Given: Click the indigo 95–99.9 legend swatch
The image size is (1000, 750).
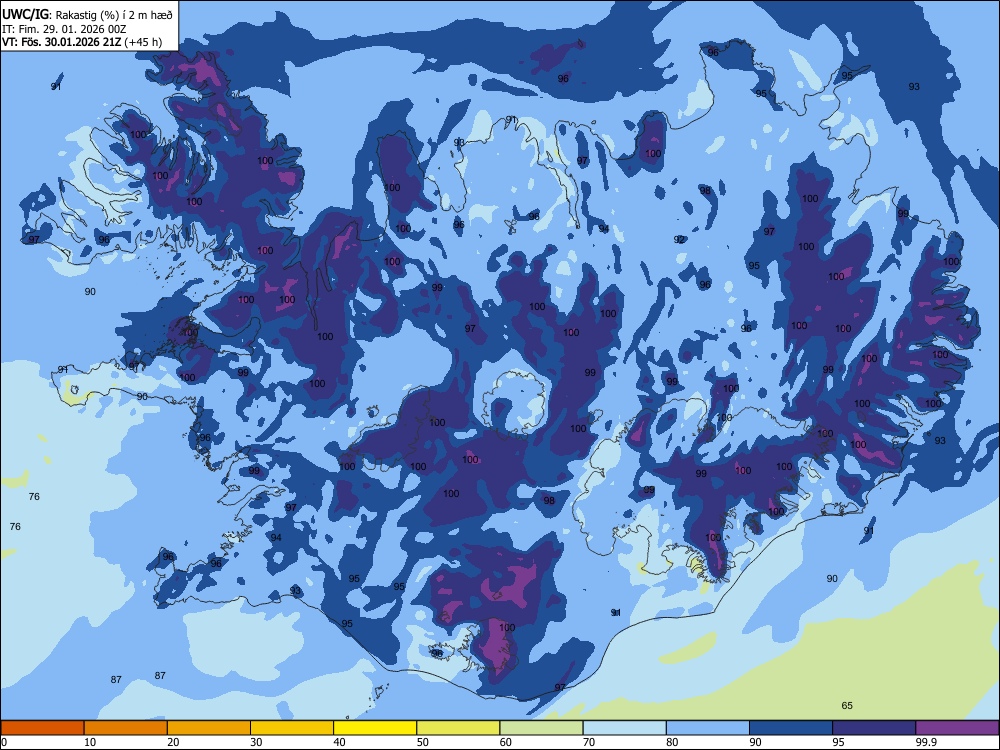Looking at the screenshot, I should (x=874, y=728).
